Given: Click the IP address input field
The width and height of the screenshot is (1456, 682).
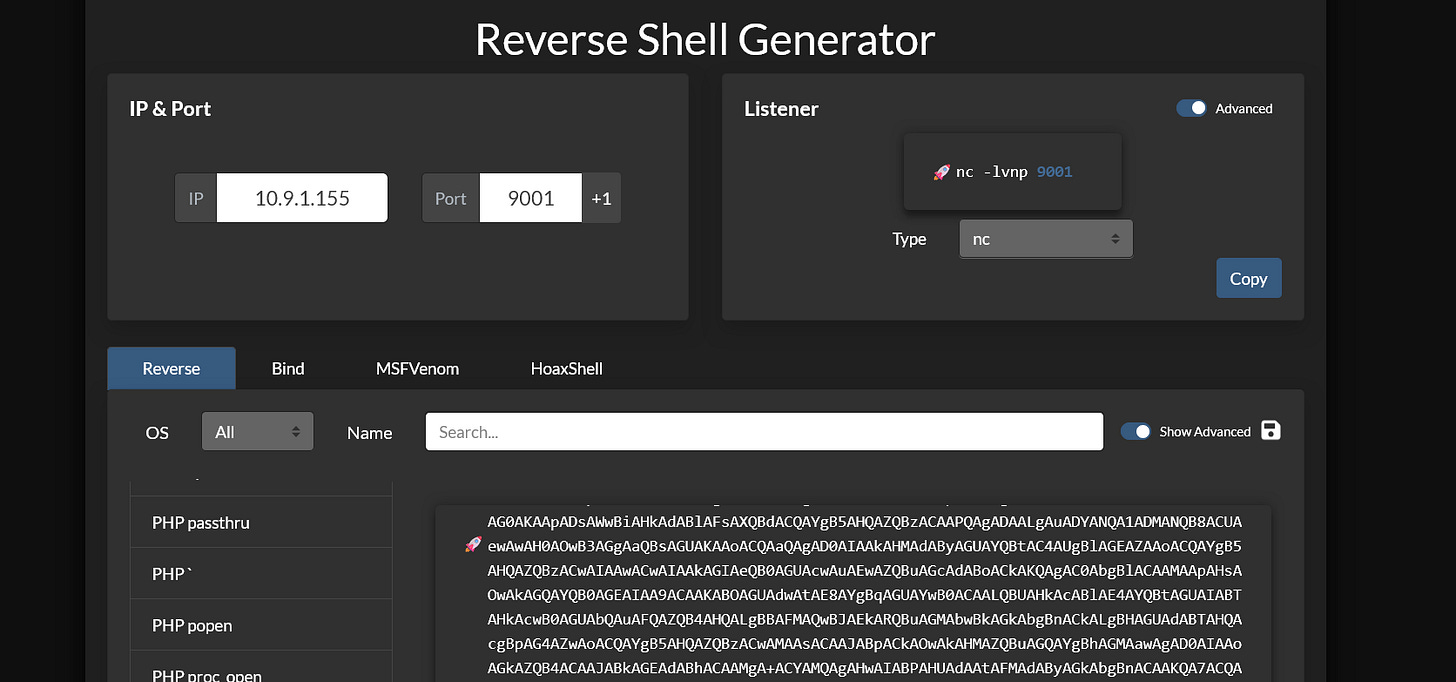Looking at the screenshot, I should tap(302, 198).
